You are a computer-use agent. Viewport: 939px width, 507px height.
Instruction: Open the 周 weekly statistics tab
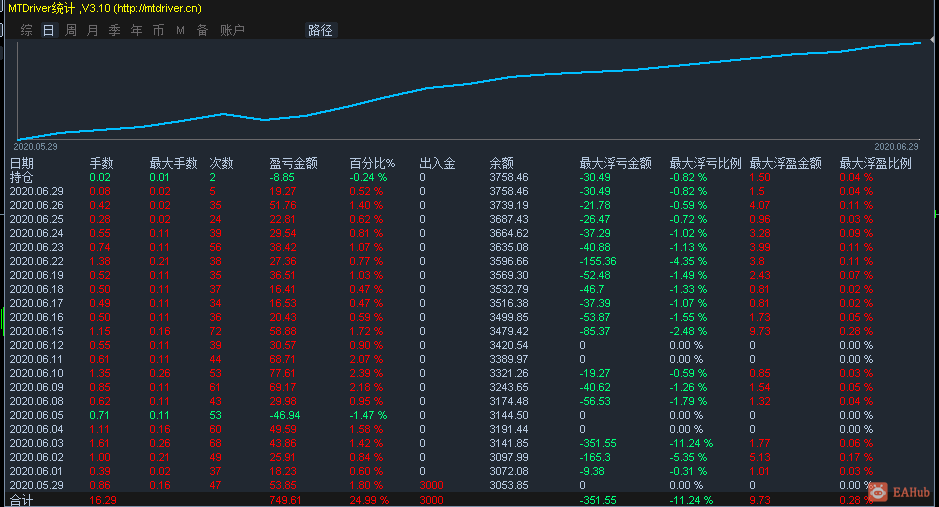pos(71,31)
